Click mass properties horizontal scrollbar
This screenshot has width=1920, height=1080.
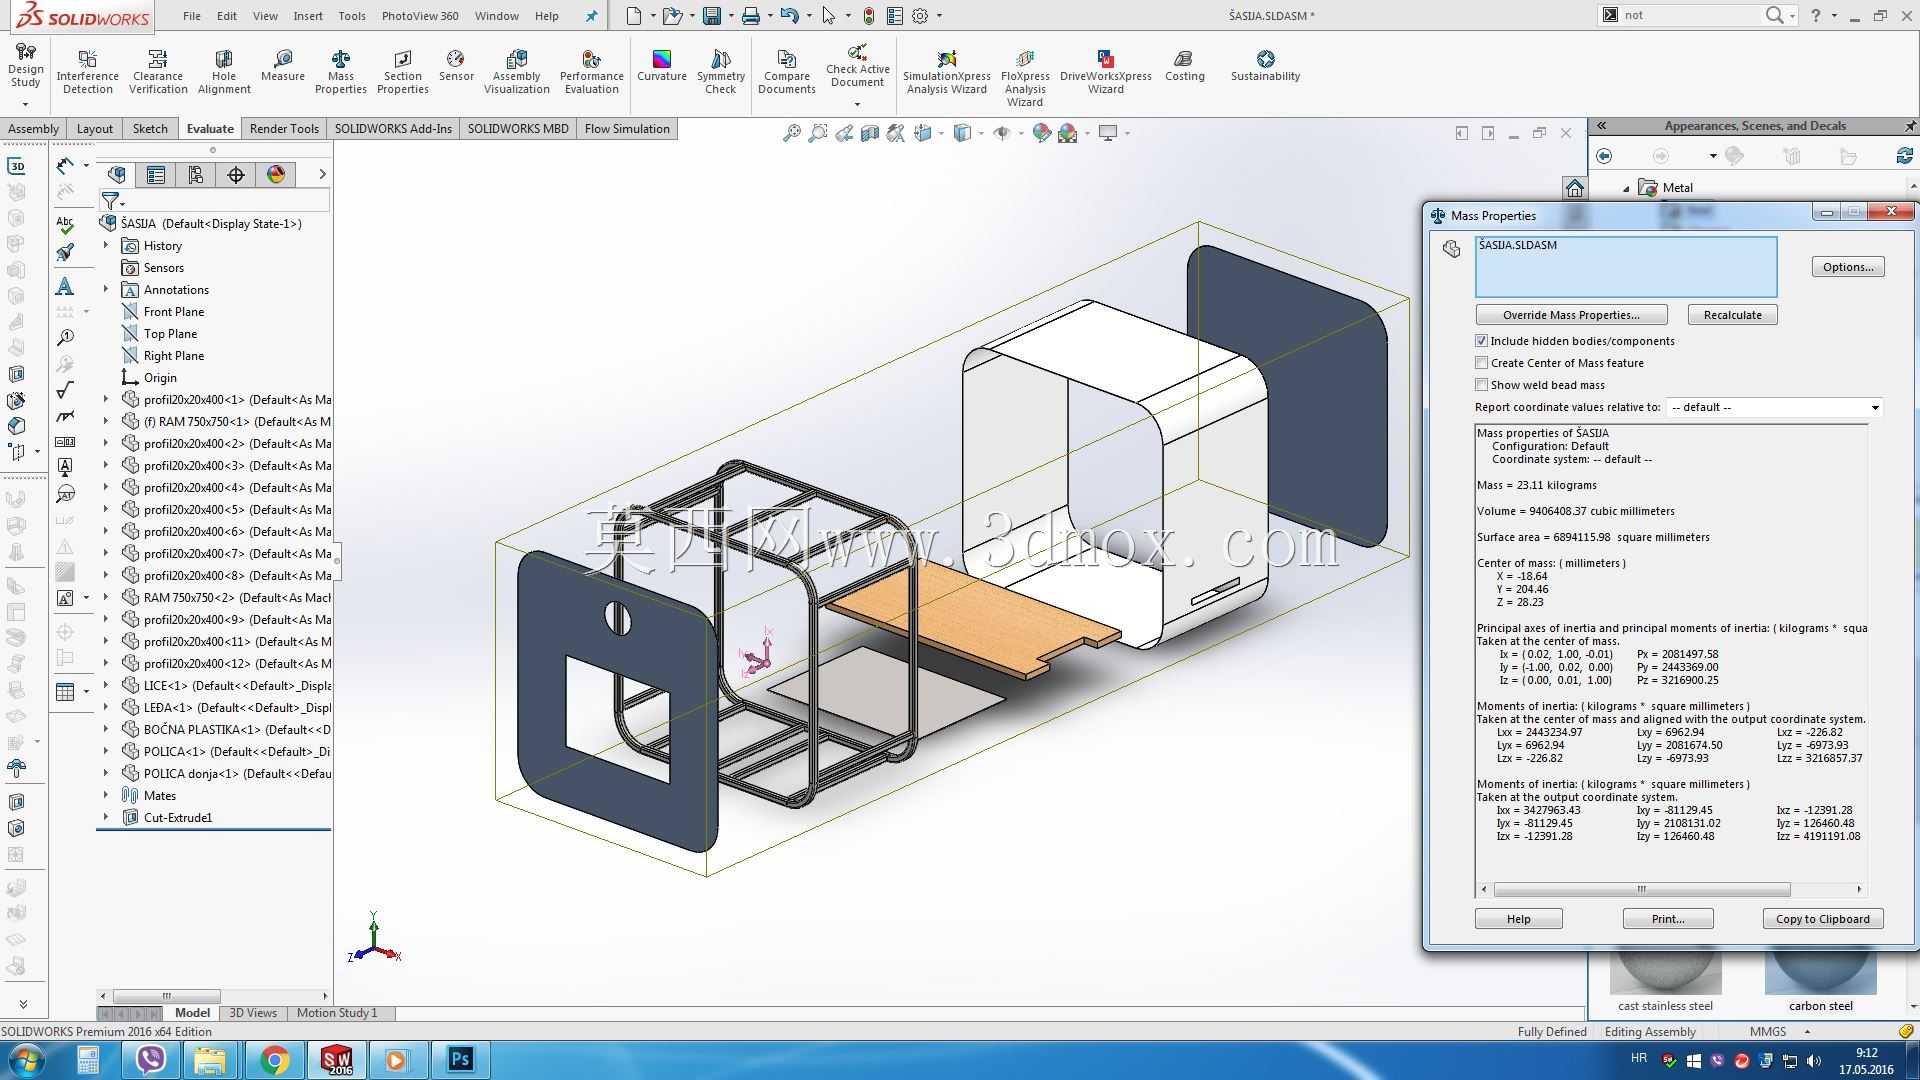pyautogui.click(x=1641, y=889)
